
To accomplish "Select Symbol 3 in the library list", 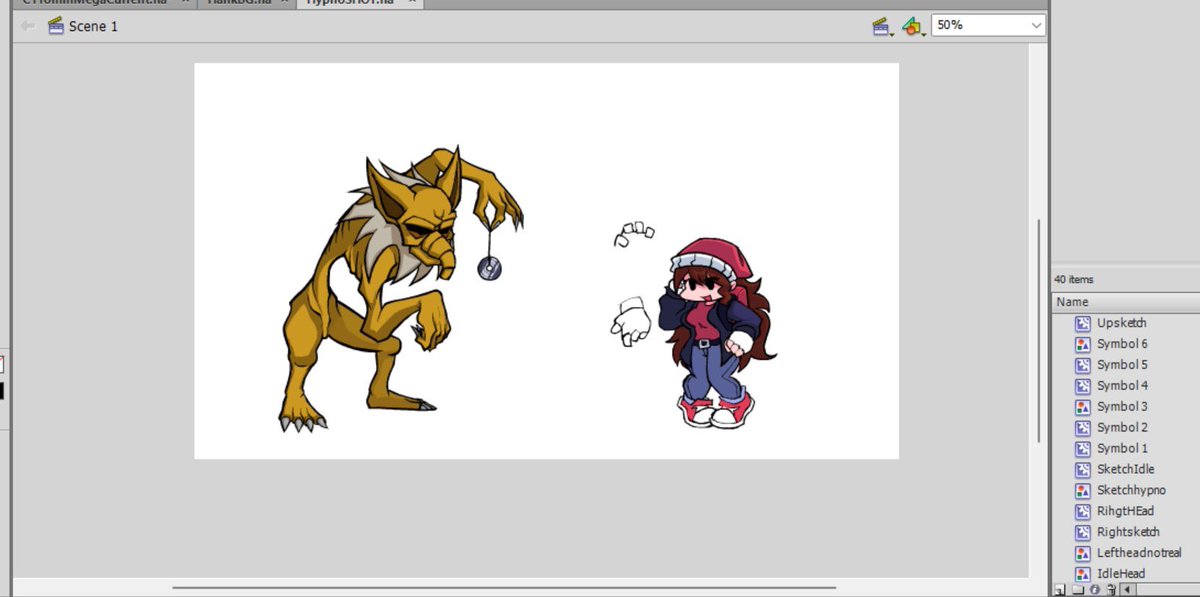I will [x=1122, y=407].
